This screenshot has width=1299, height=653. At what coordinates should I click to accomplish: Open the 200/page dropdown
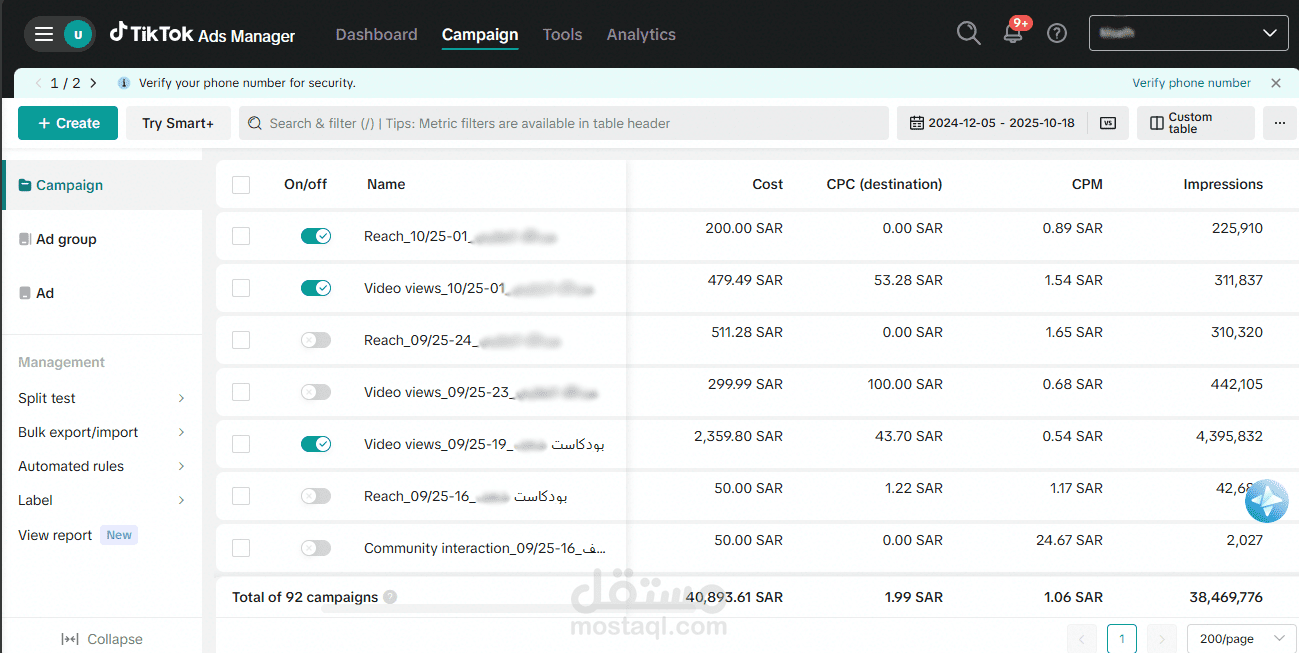(1241, 638)
